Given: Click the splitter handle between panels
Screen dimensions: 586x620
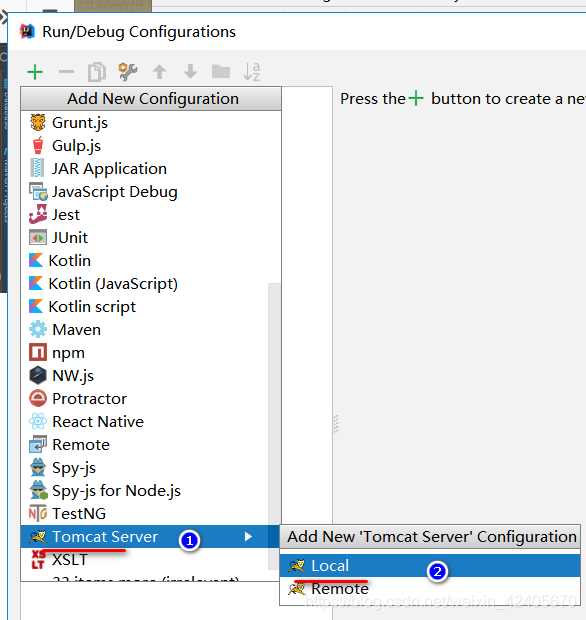Looking at the screenshot, I should coord(336,424).
